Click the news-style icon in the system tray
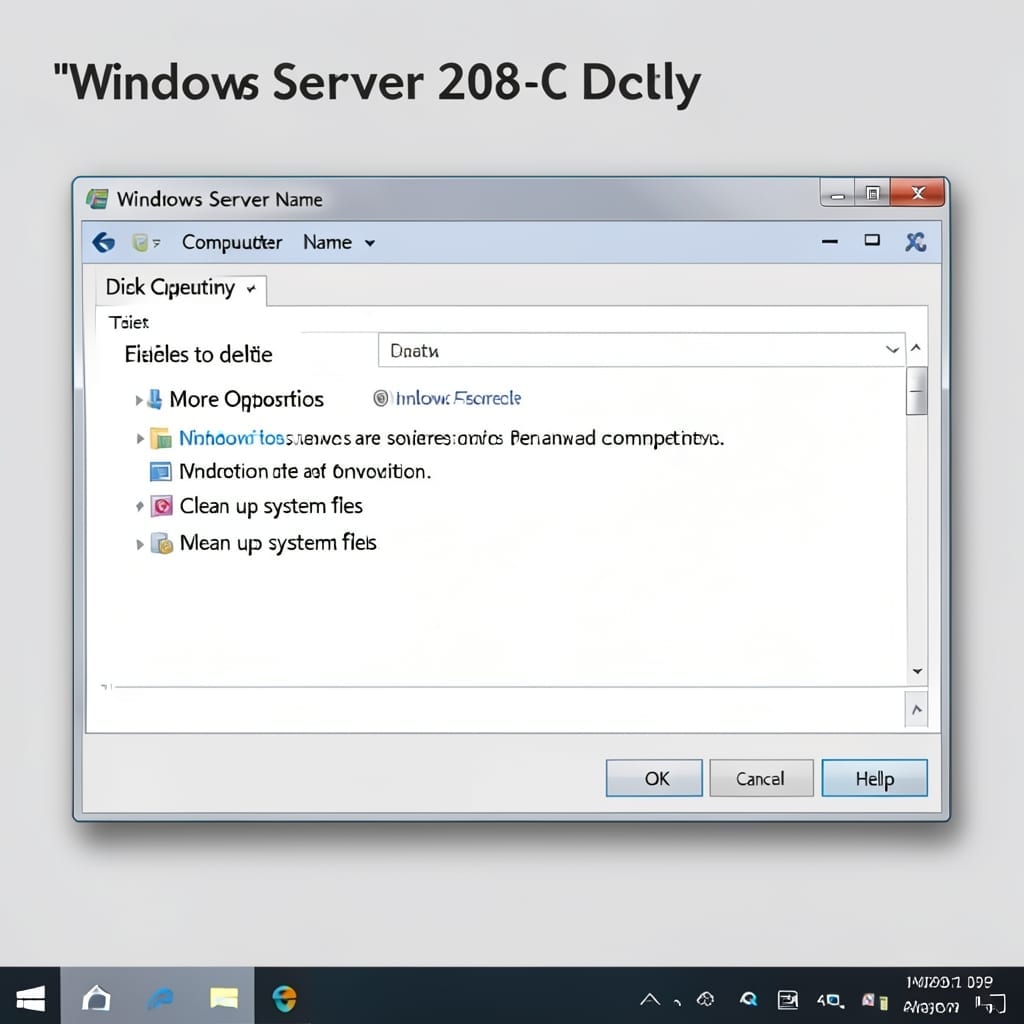 [788, 1000]
